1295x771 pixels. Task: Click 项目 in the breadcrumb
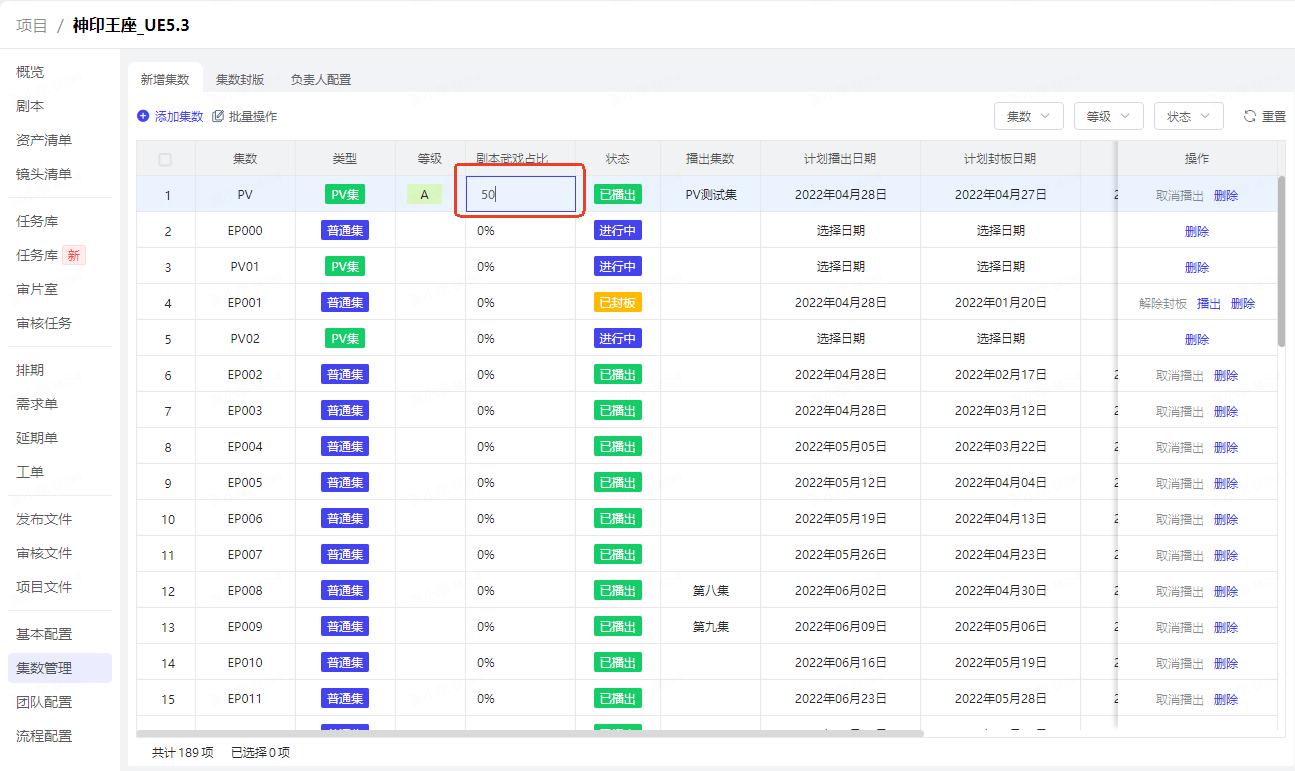32,25
